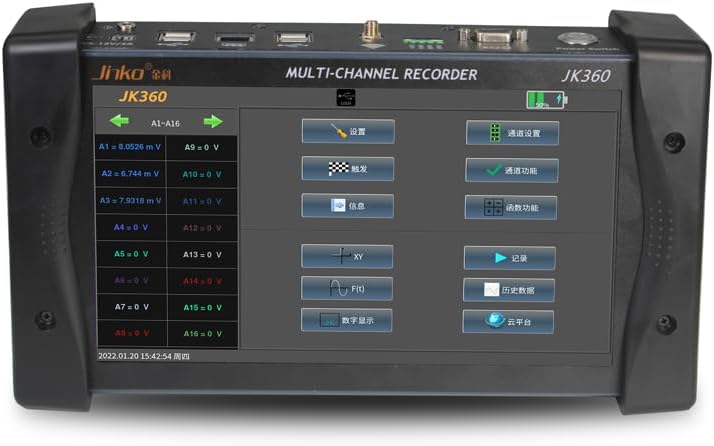This screenshot has height=446, width=714.
Task: Open the XY plot view
Action: [347, 256]
